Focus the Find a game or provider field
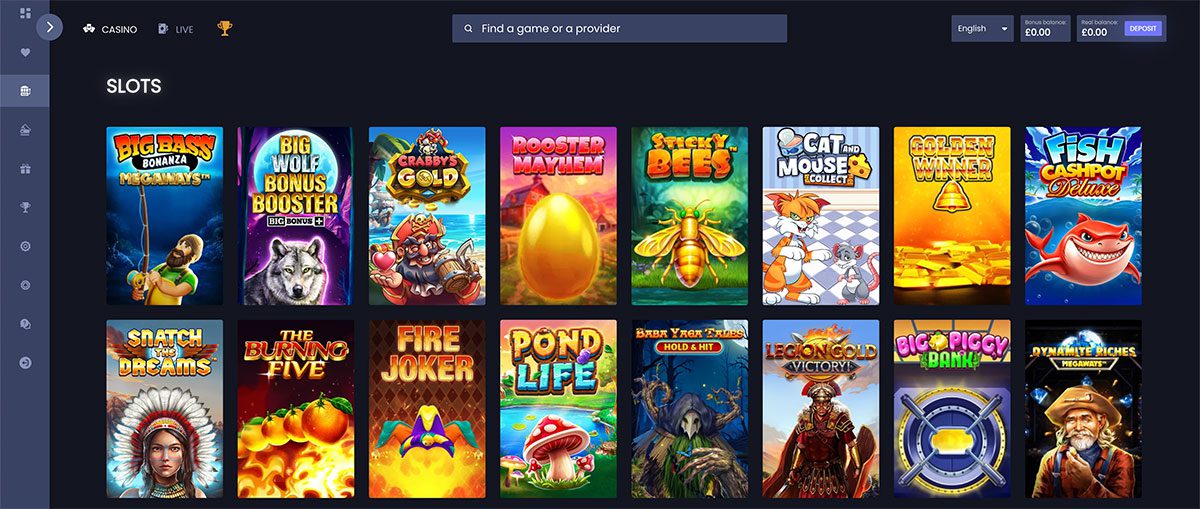This screenshot has width=1200, height=509. click(x=619, y=28)
